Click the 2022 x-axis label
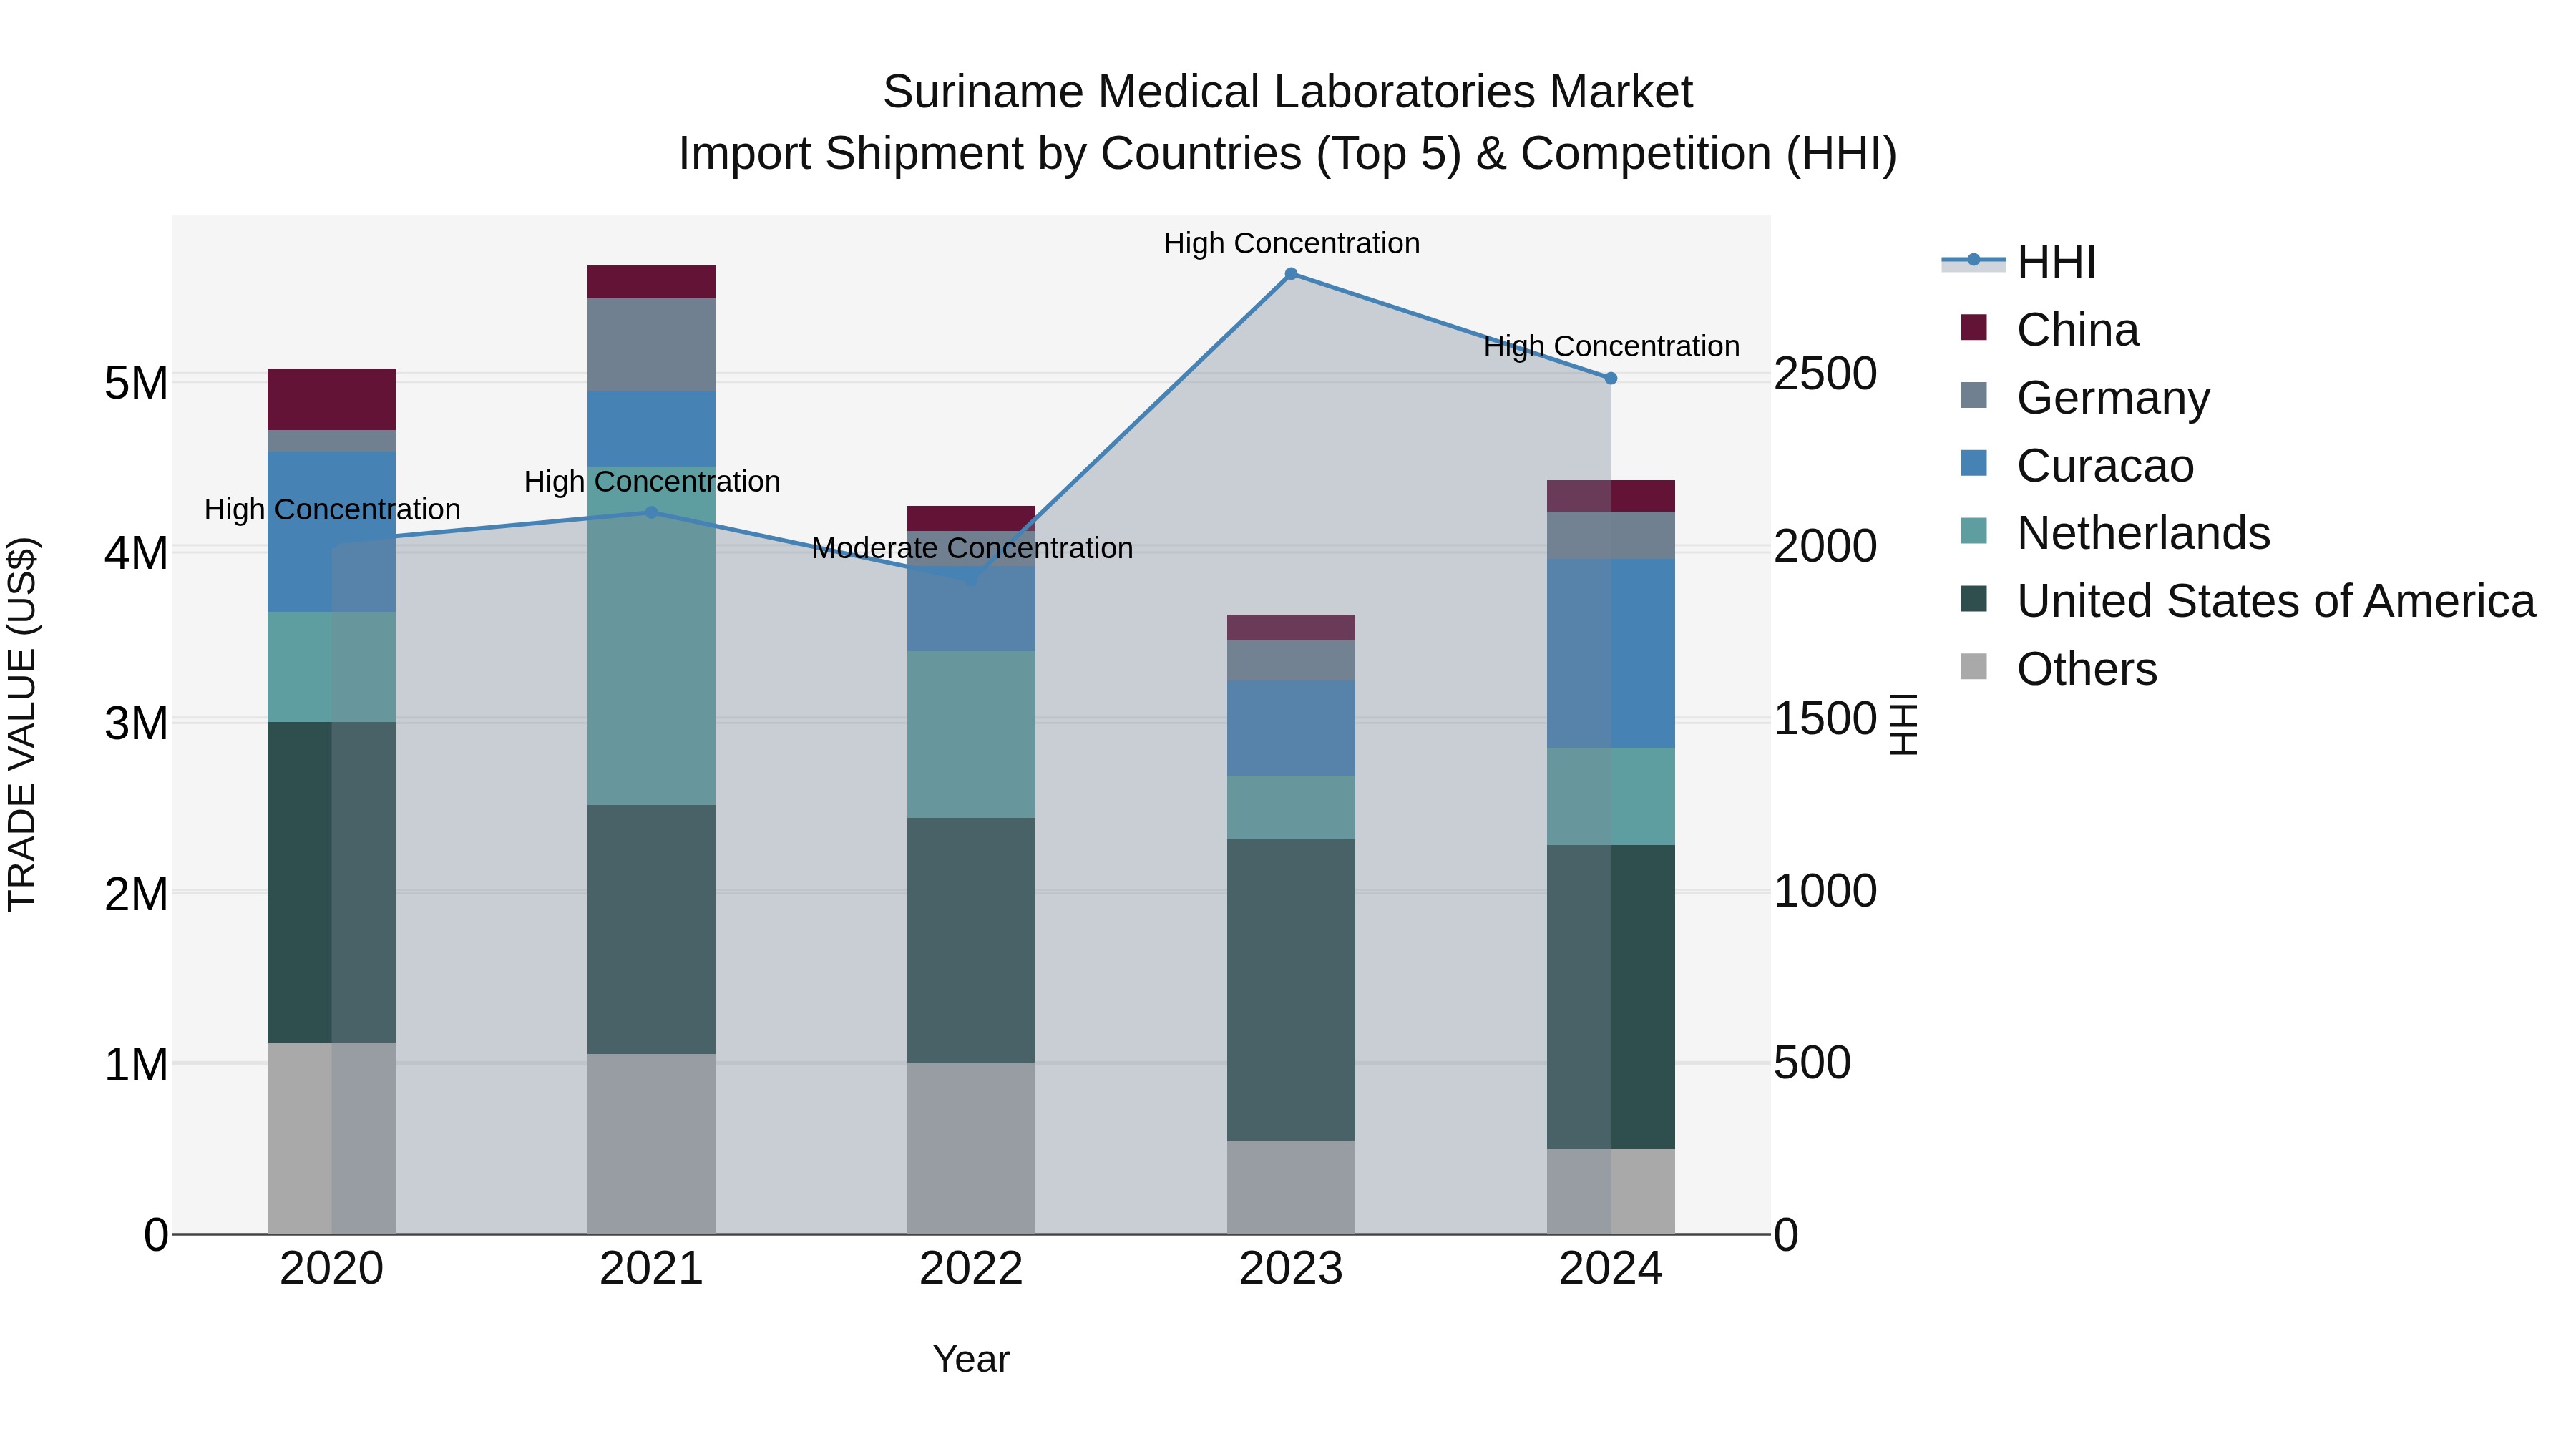 click(x=971, y=1269)
